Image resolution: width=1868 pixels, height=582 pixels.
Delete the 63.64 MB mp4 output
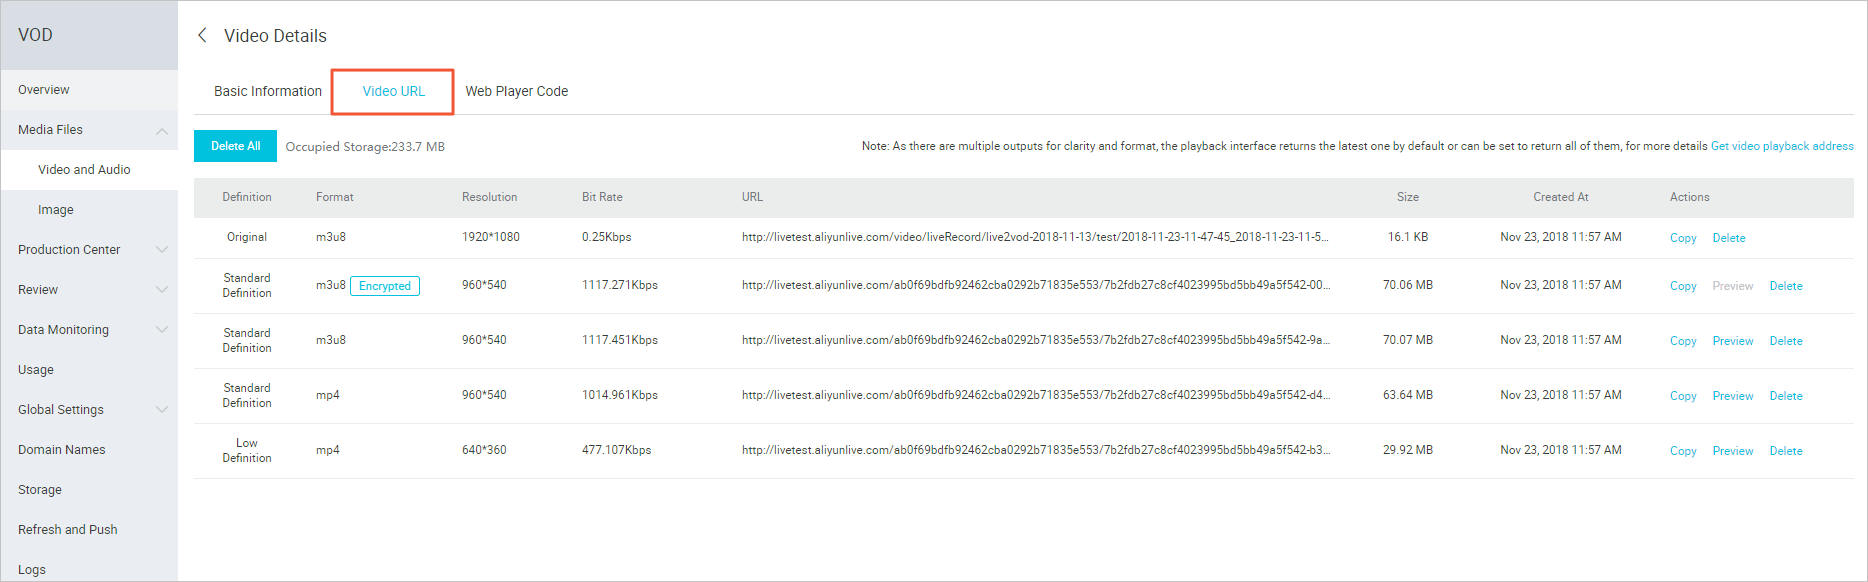point(1786,396)
